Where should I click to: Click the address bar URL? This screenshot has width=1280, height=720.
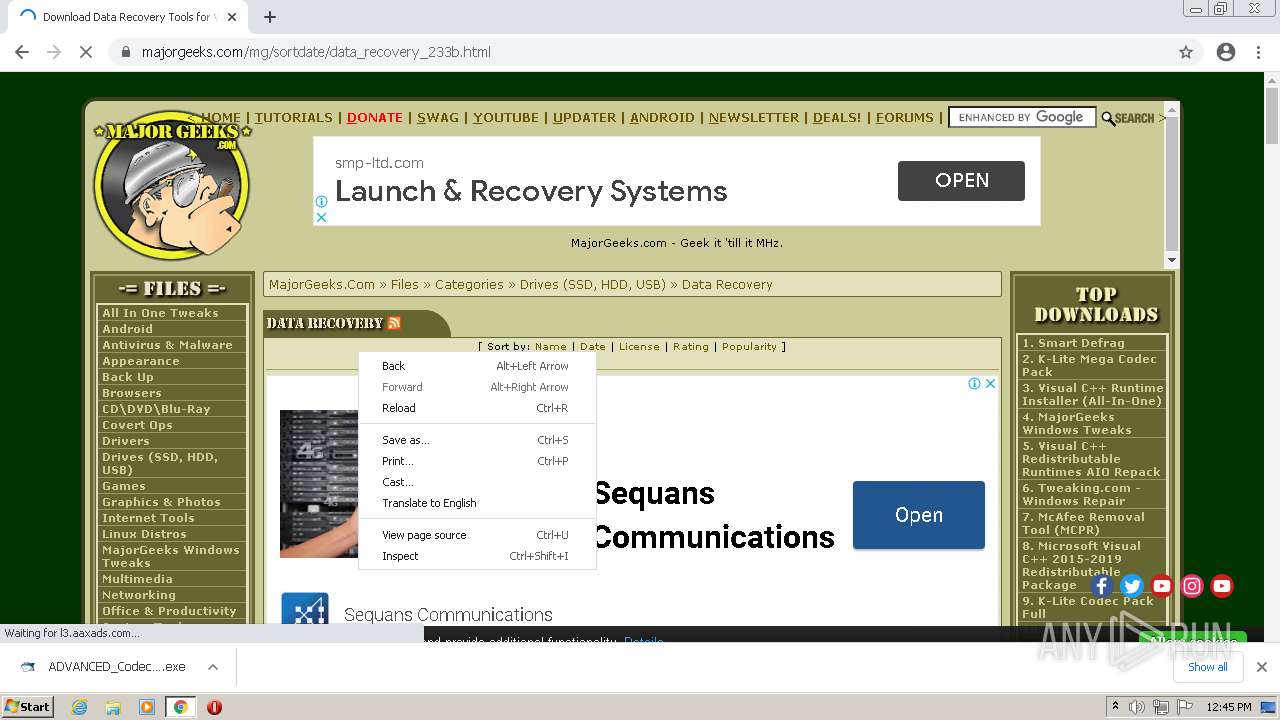[x=316, y=52]
